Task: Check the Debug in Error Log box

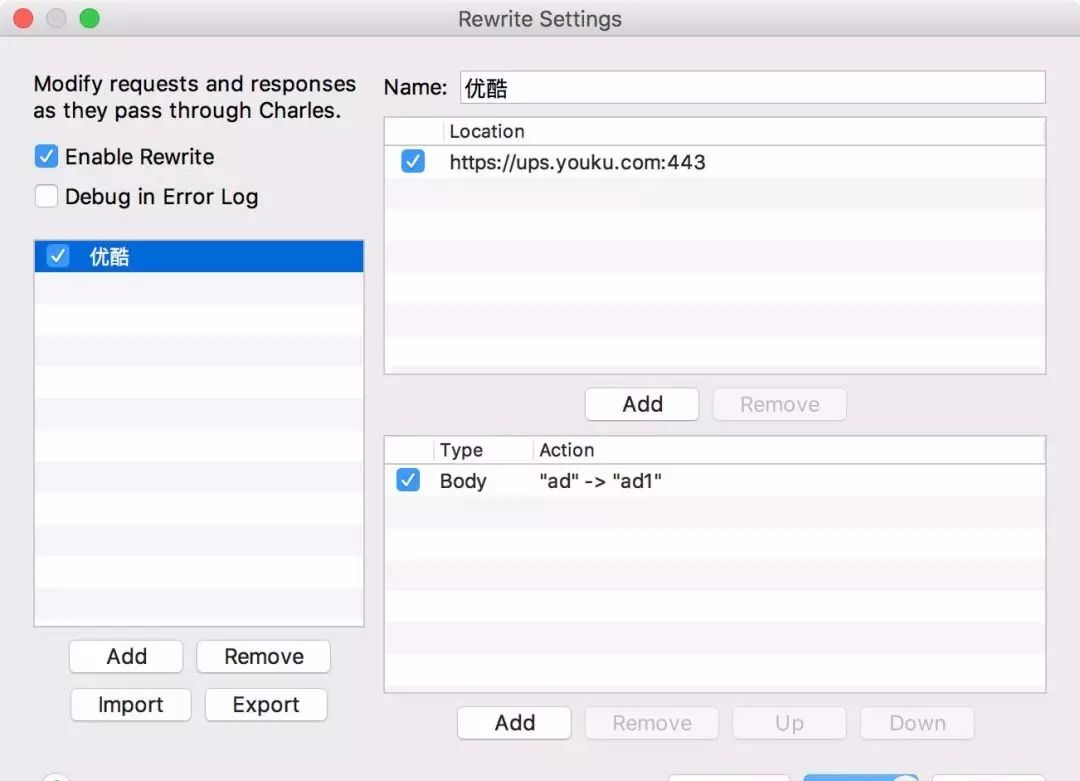Action: [x=46, y=196]
